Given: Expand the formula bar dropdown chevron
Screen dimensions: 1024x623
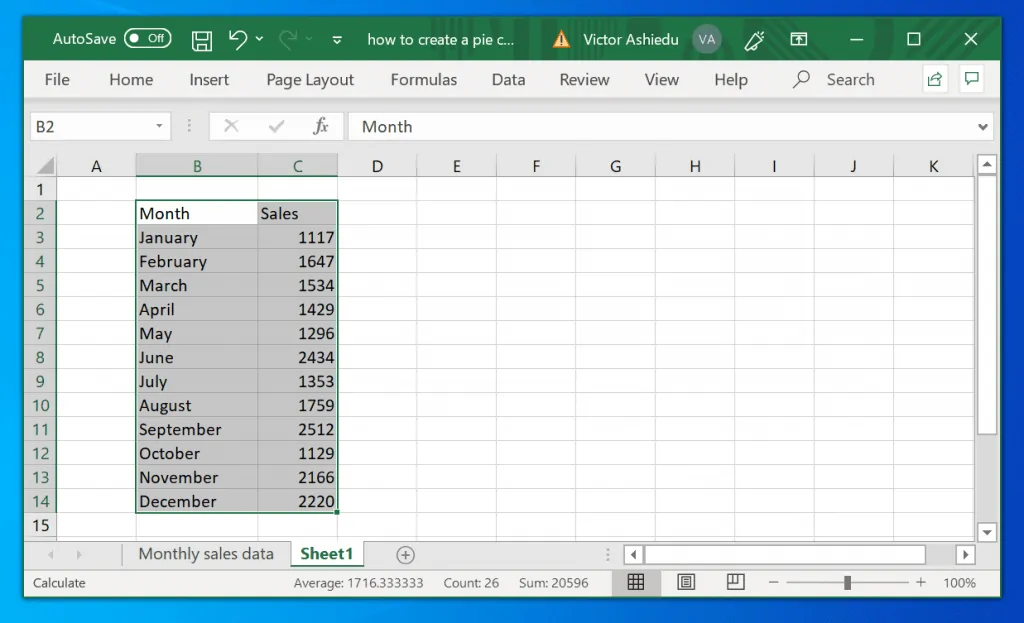Looking at the screenshot, I should (983, 126).
